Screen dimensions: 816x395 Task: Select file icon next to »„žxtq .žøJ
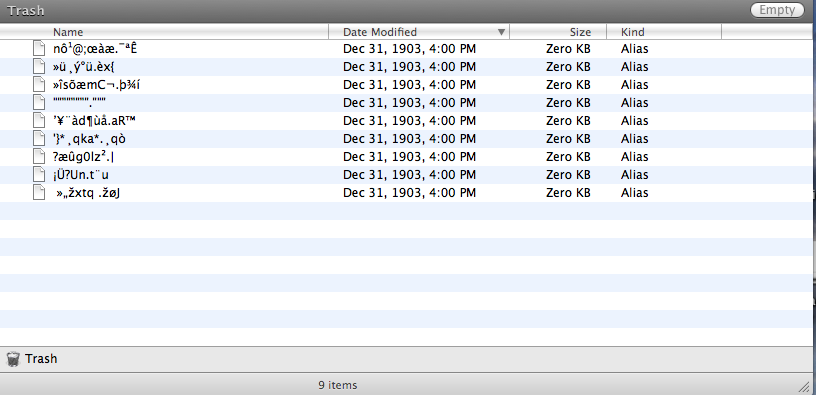39,192
